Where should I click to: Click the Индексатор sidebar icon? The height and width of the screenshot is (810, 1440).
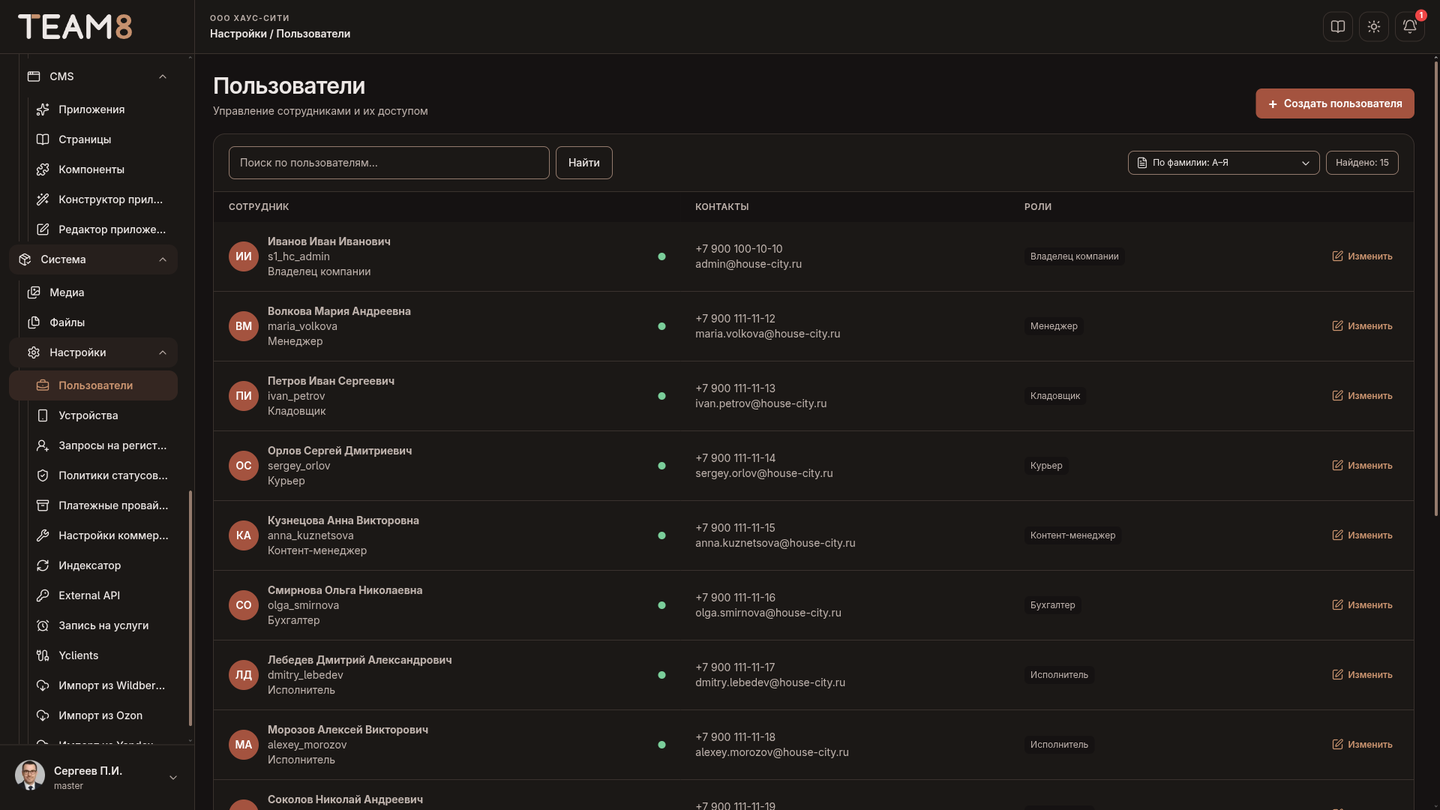43,565
